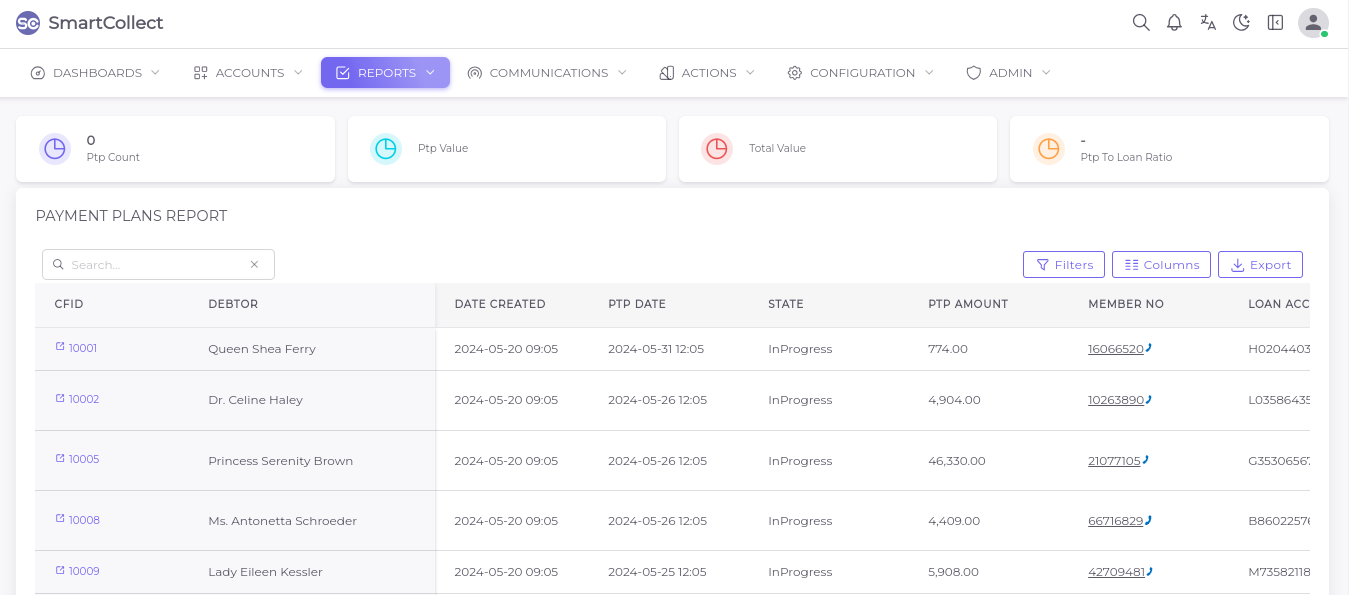Toggle the sidebar layout icon
Screen dimensions: 1349x595
point(1275,23)
